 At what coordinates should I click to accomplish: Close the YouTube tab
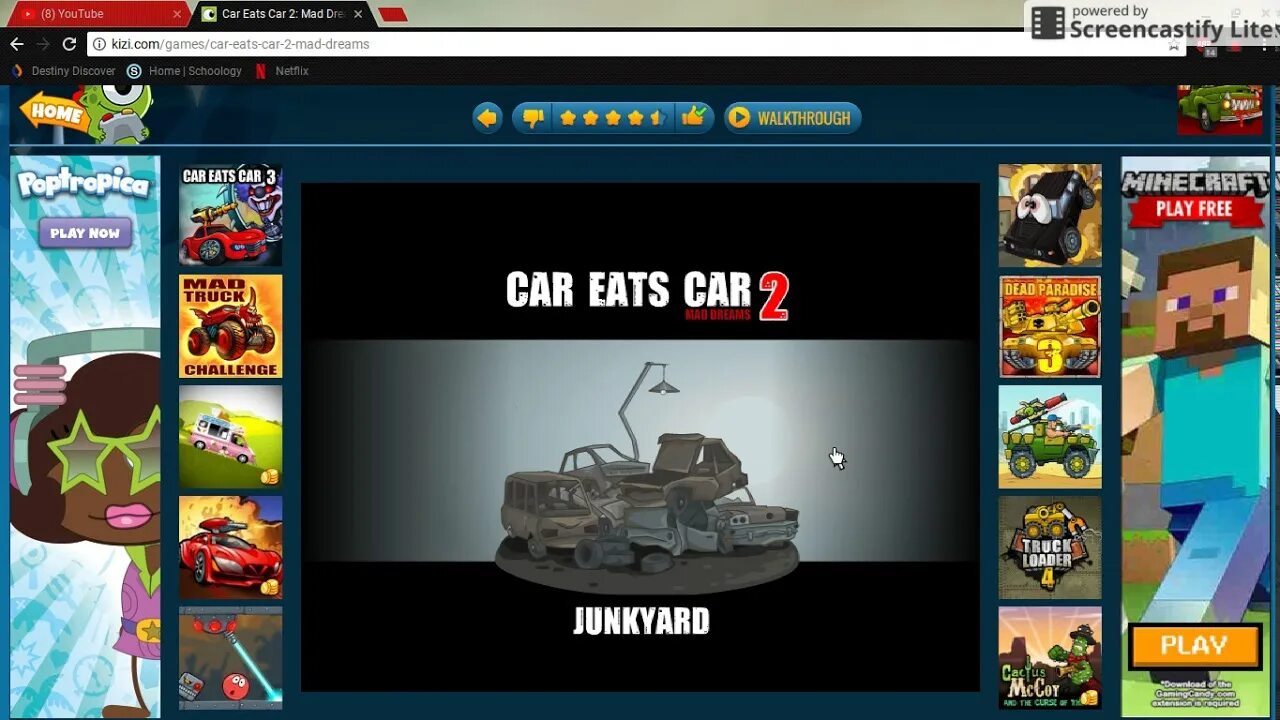click(x=177, y=14)
